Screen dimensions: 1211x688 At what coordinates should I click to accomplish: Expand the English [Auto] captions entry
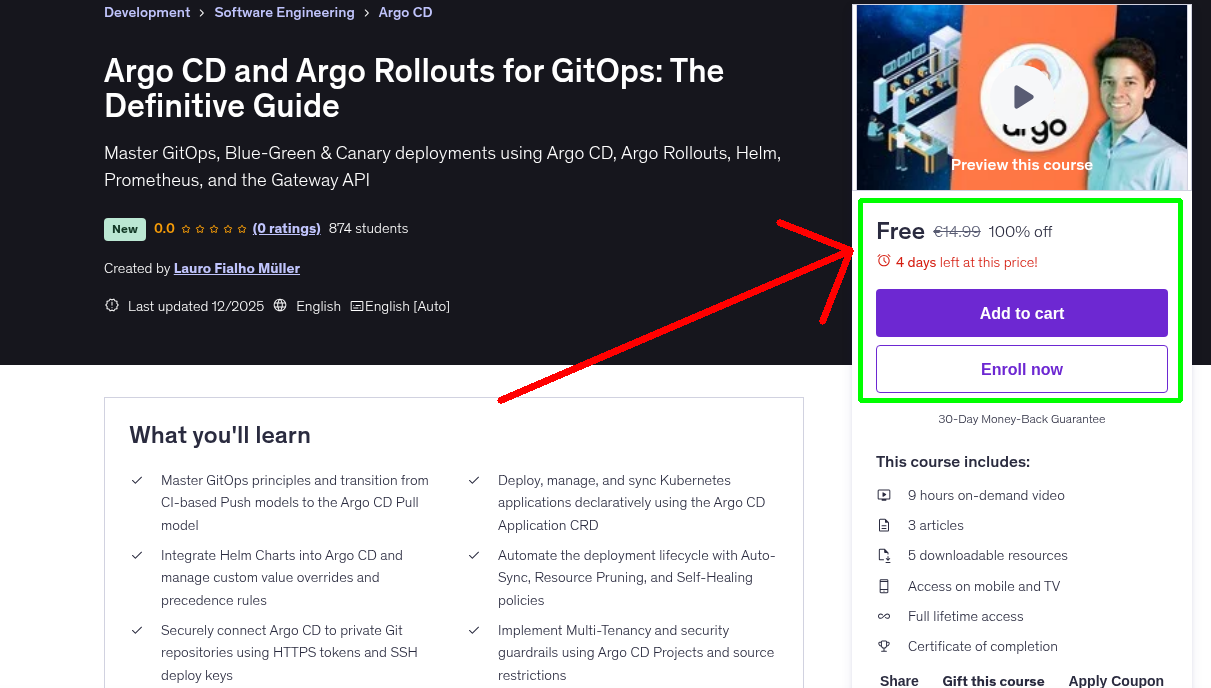399,306
